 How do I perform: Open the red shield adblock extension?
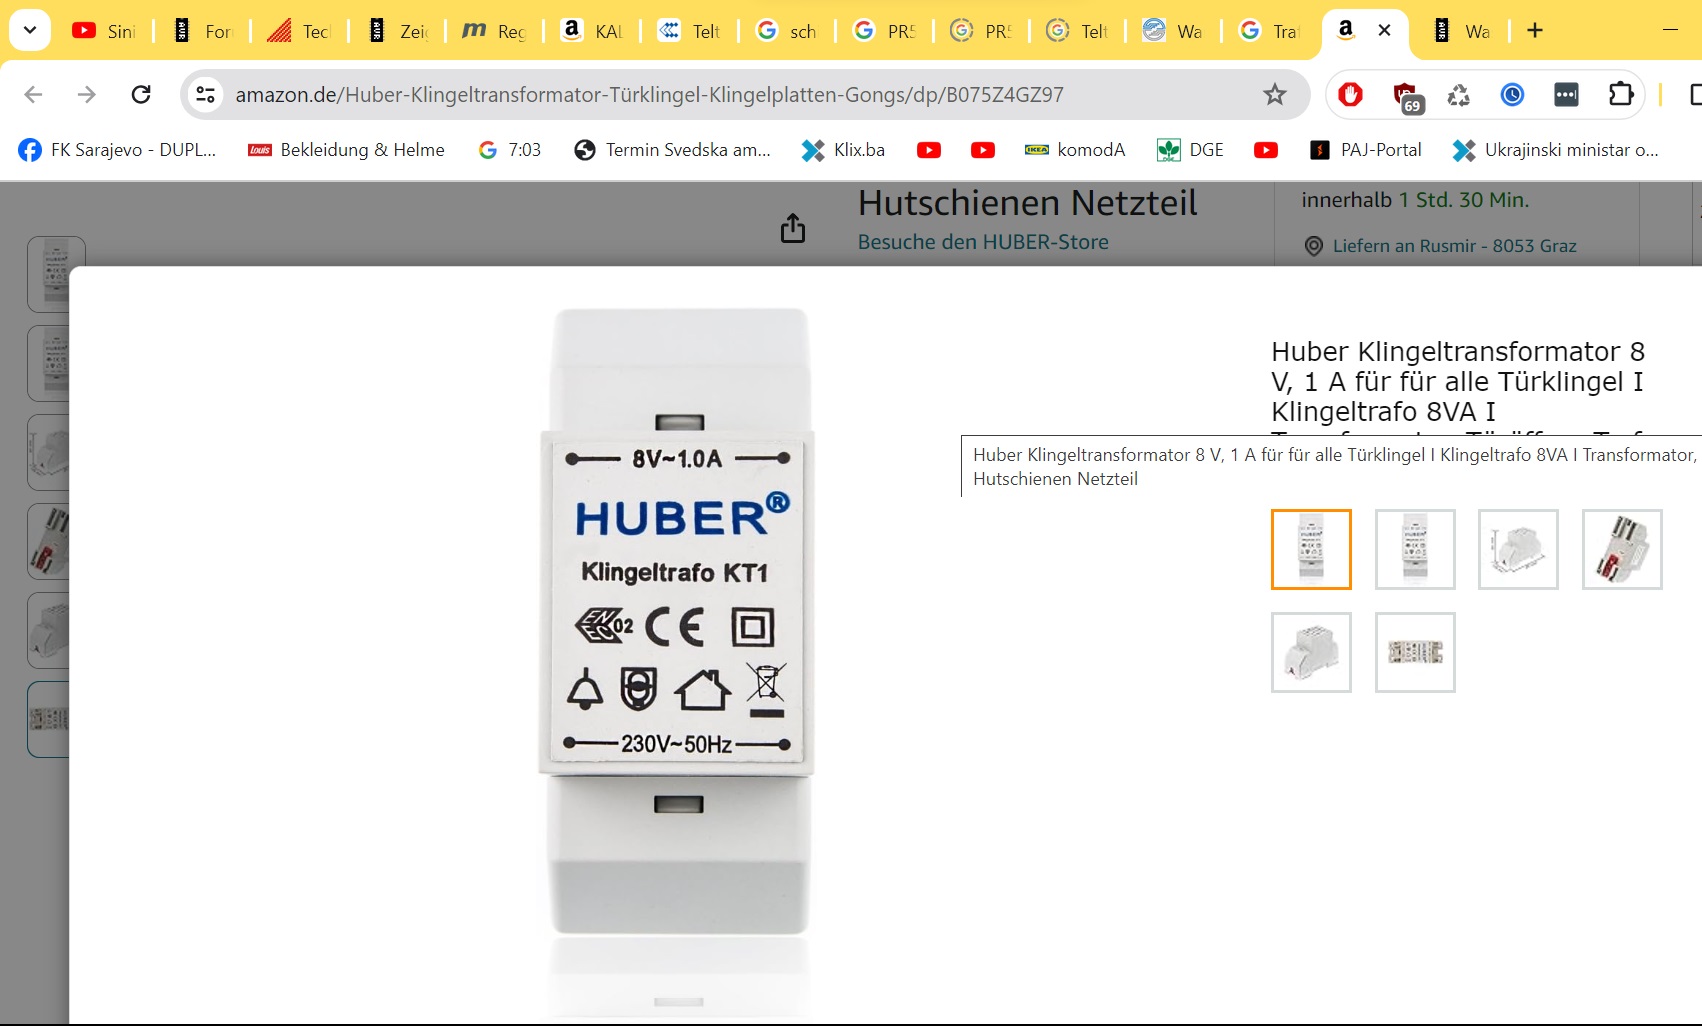1350,94
